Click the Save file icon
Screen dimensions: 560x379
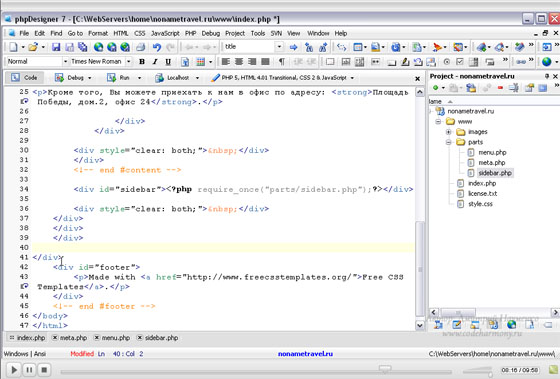56,47
